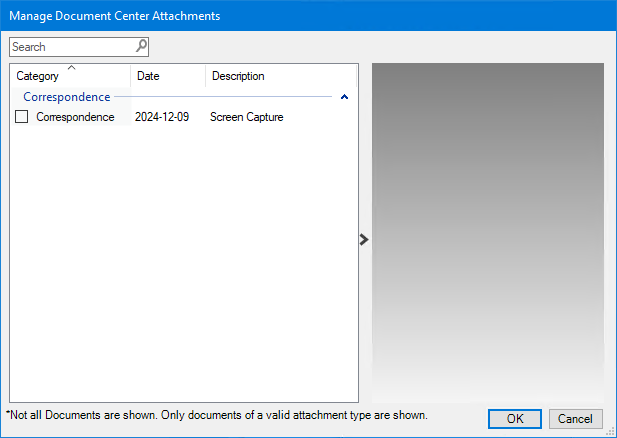Click the valid attachment type footnote text
Image resolution: width=617 pixels, height=438 pixels.
pyautogui.click(x=216, y=414)
